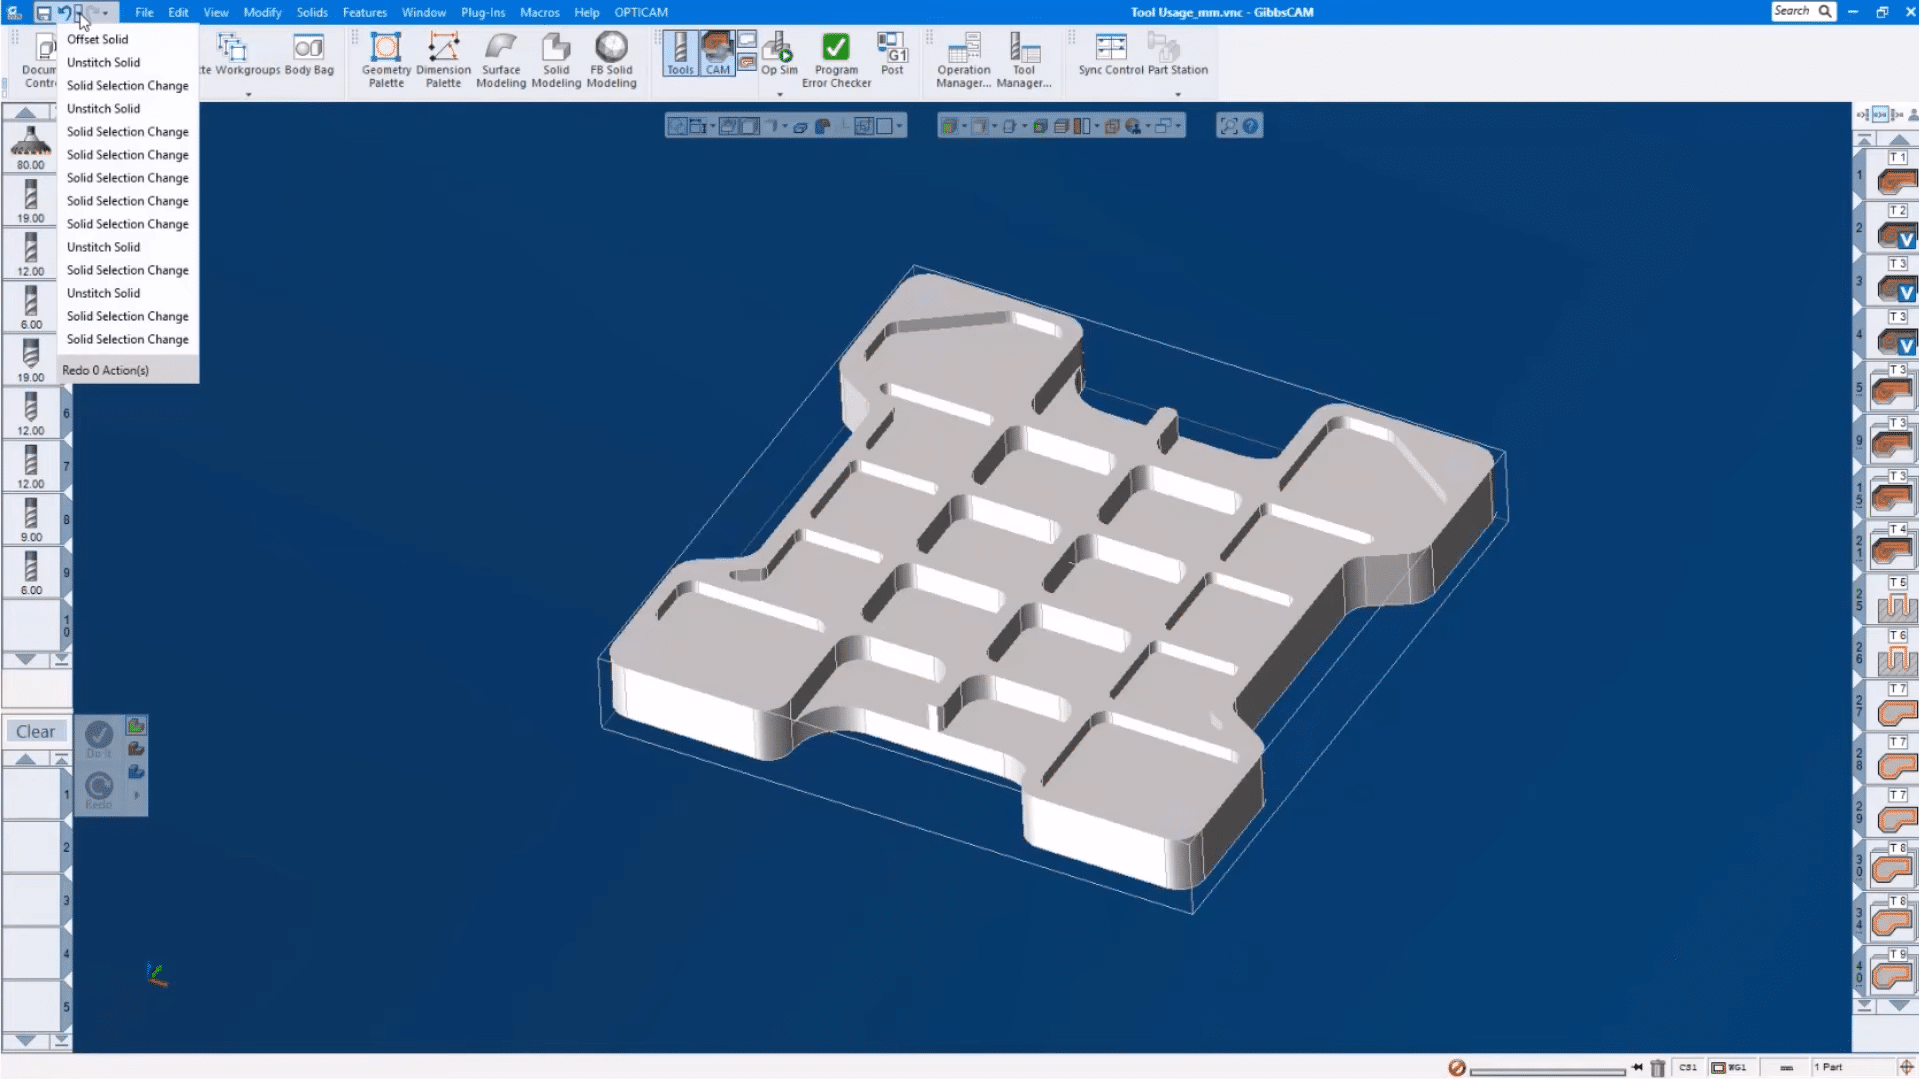1919x1079 pixels.
Task: Expand the Op Sim dropdown arrow
Action: [x=780, y=95]
